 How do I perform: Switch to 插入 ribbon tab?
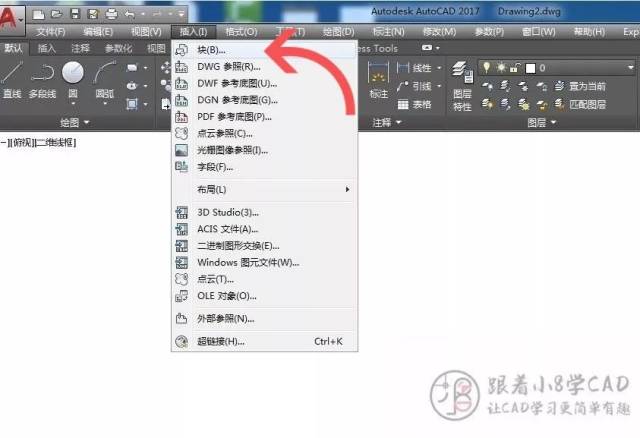[x=47, y=49]
